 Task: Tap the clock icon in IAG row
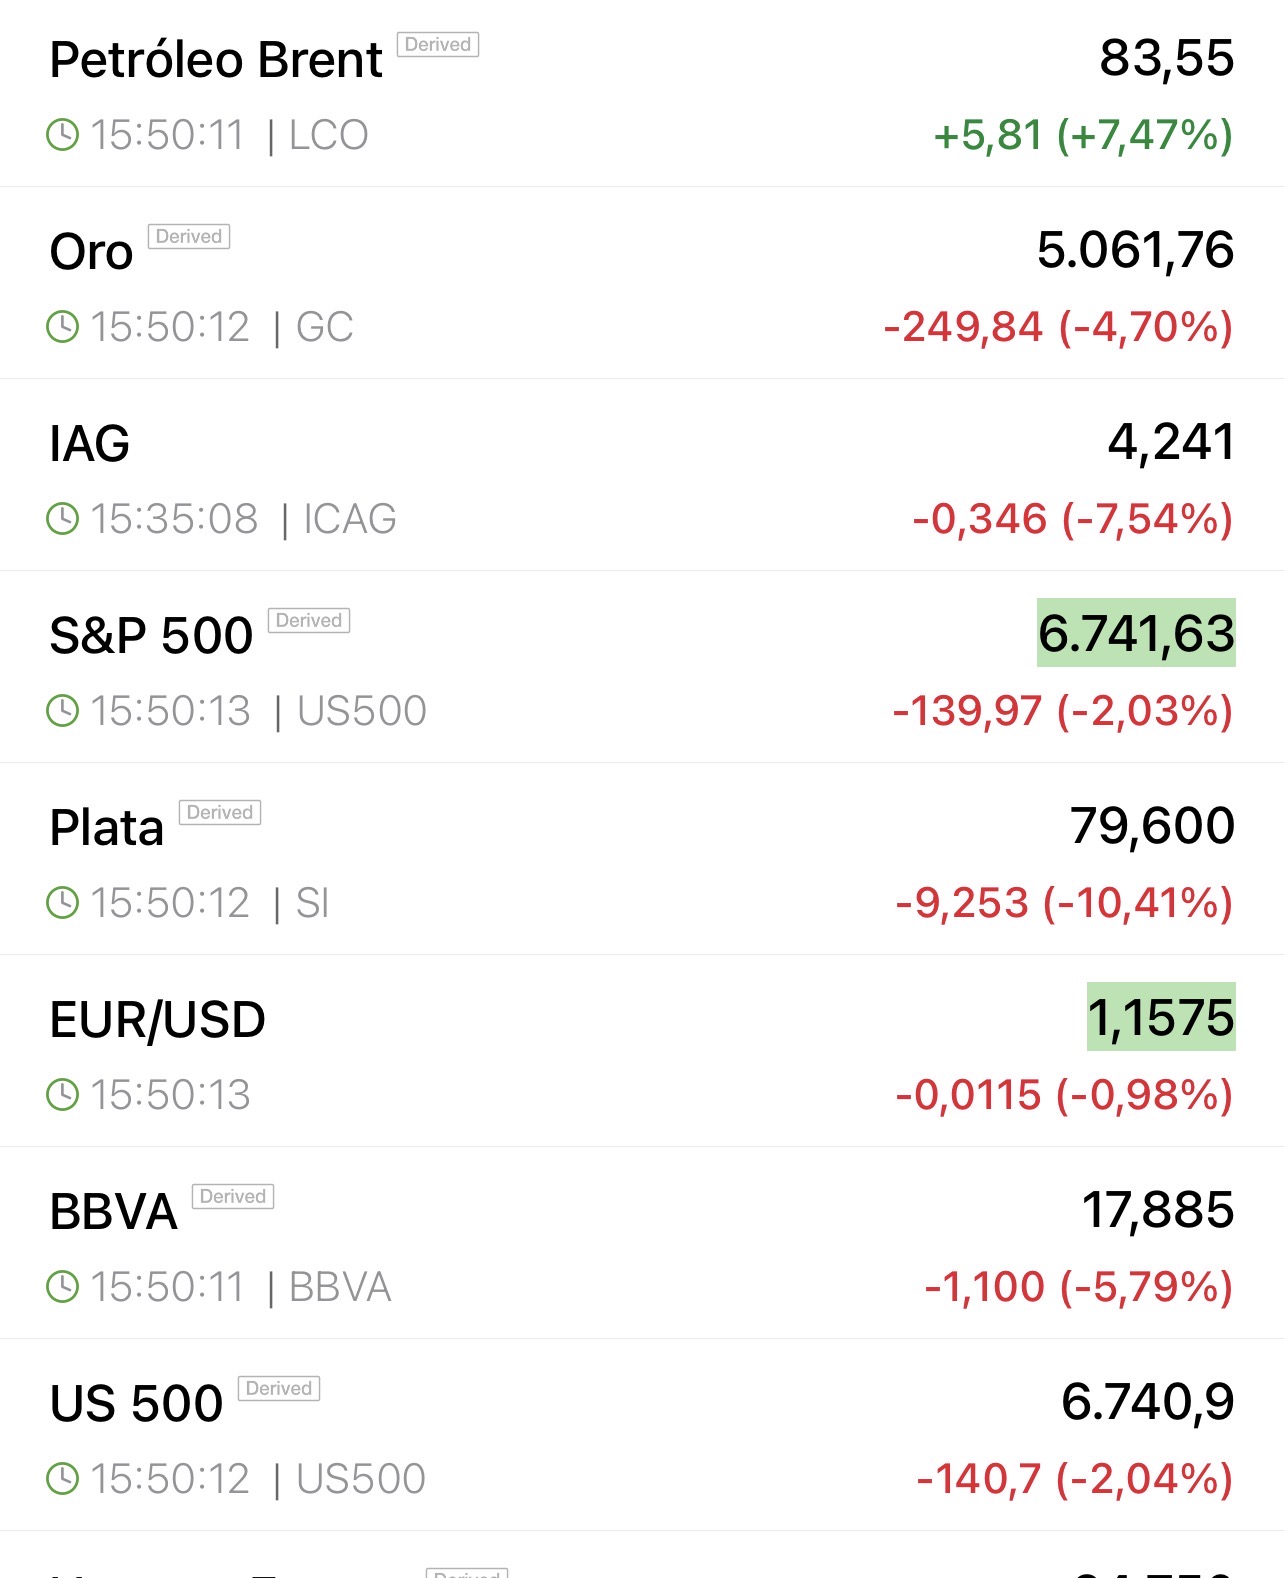tap(63, 519)
